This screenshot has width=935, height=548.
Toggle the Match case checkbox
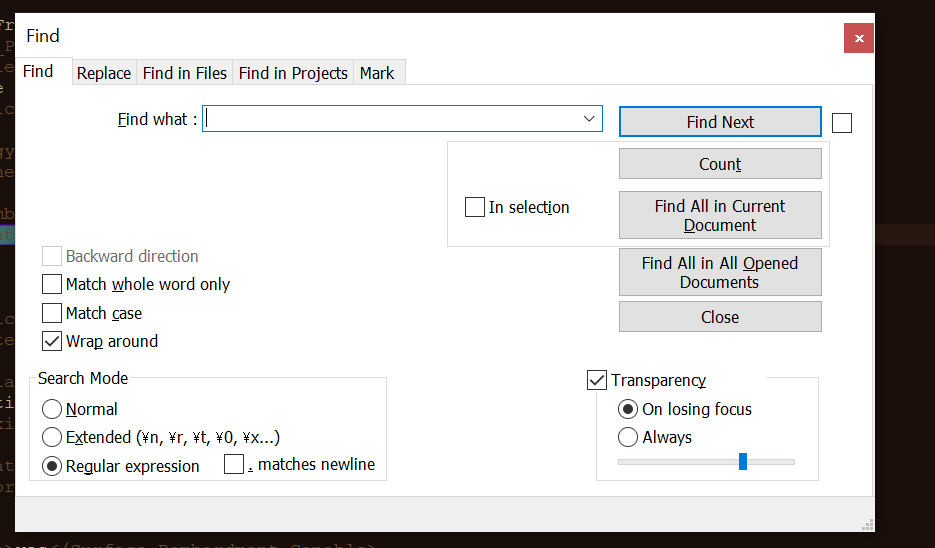point(52,313)
